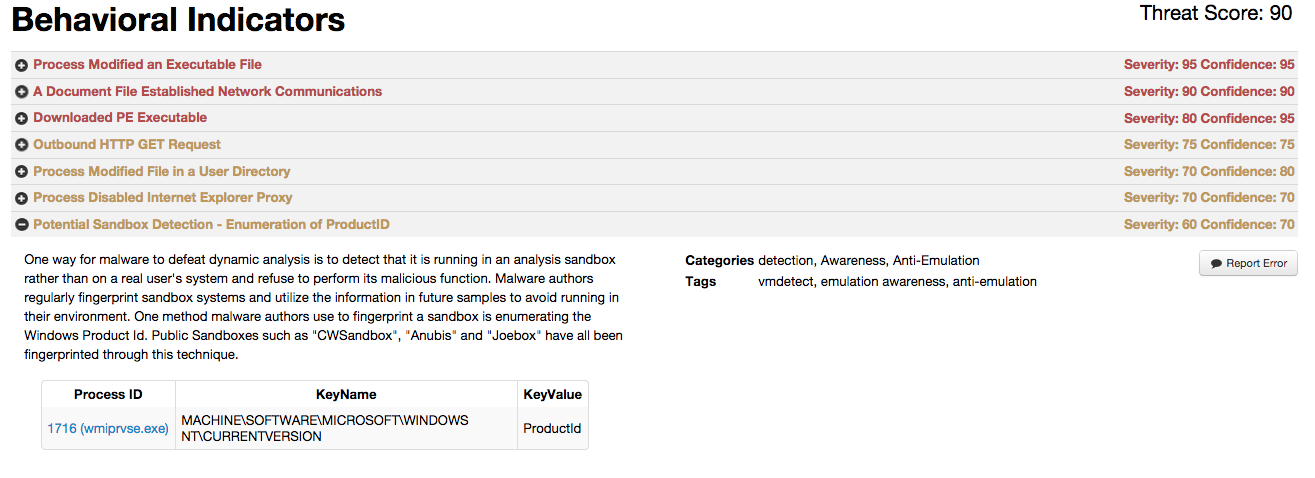This screenshot has width=1315, height=478.
Task: Click plus icon beside Document File Established Network Communications
Action: 22,92
